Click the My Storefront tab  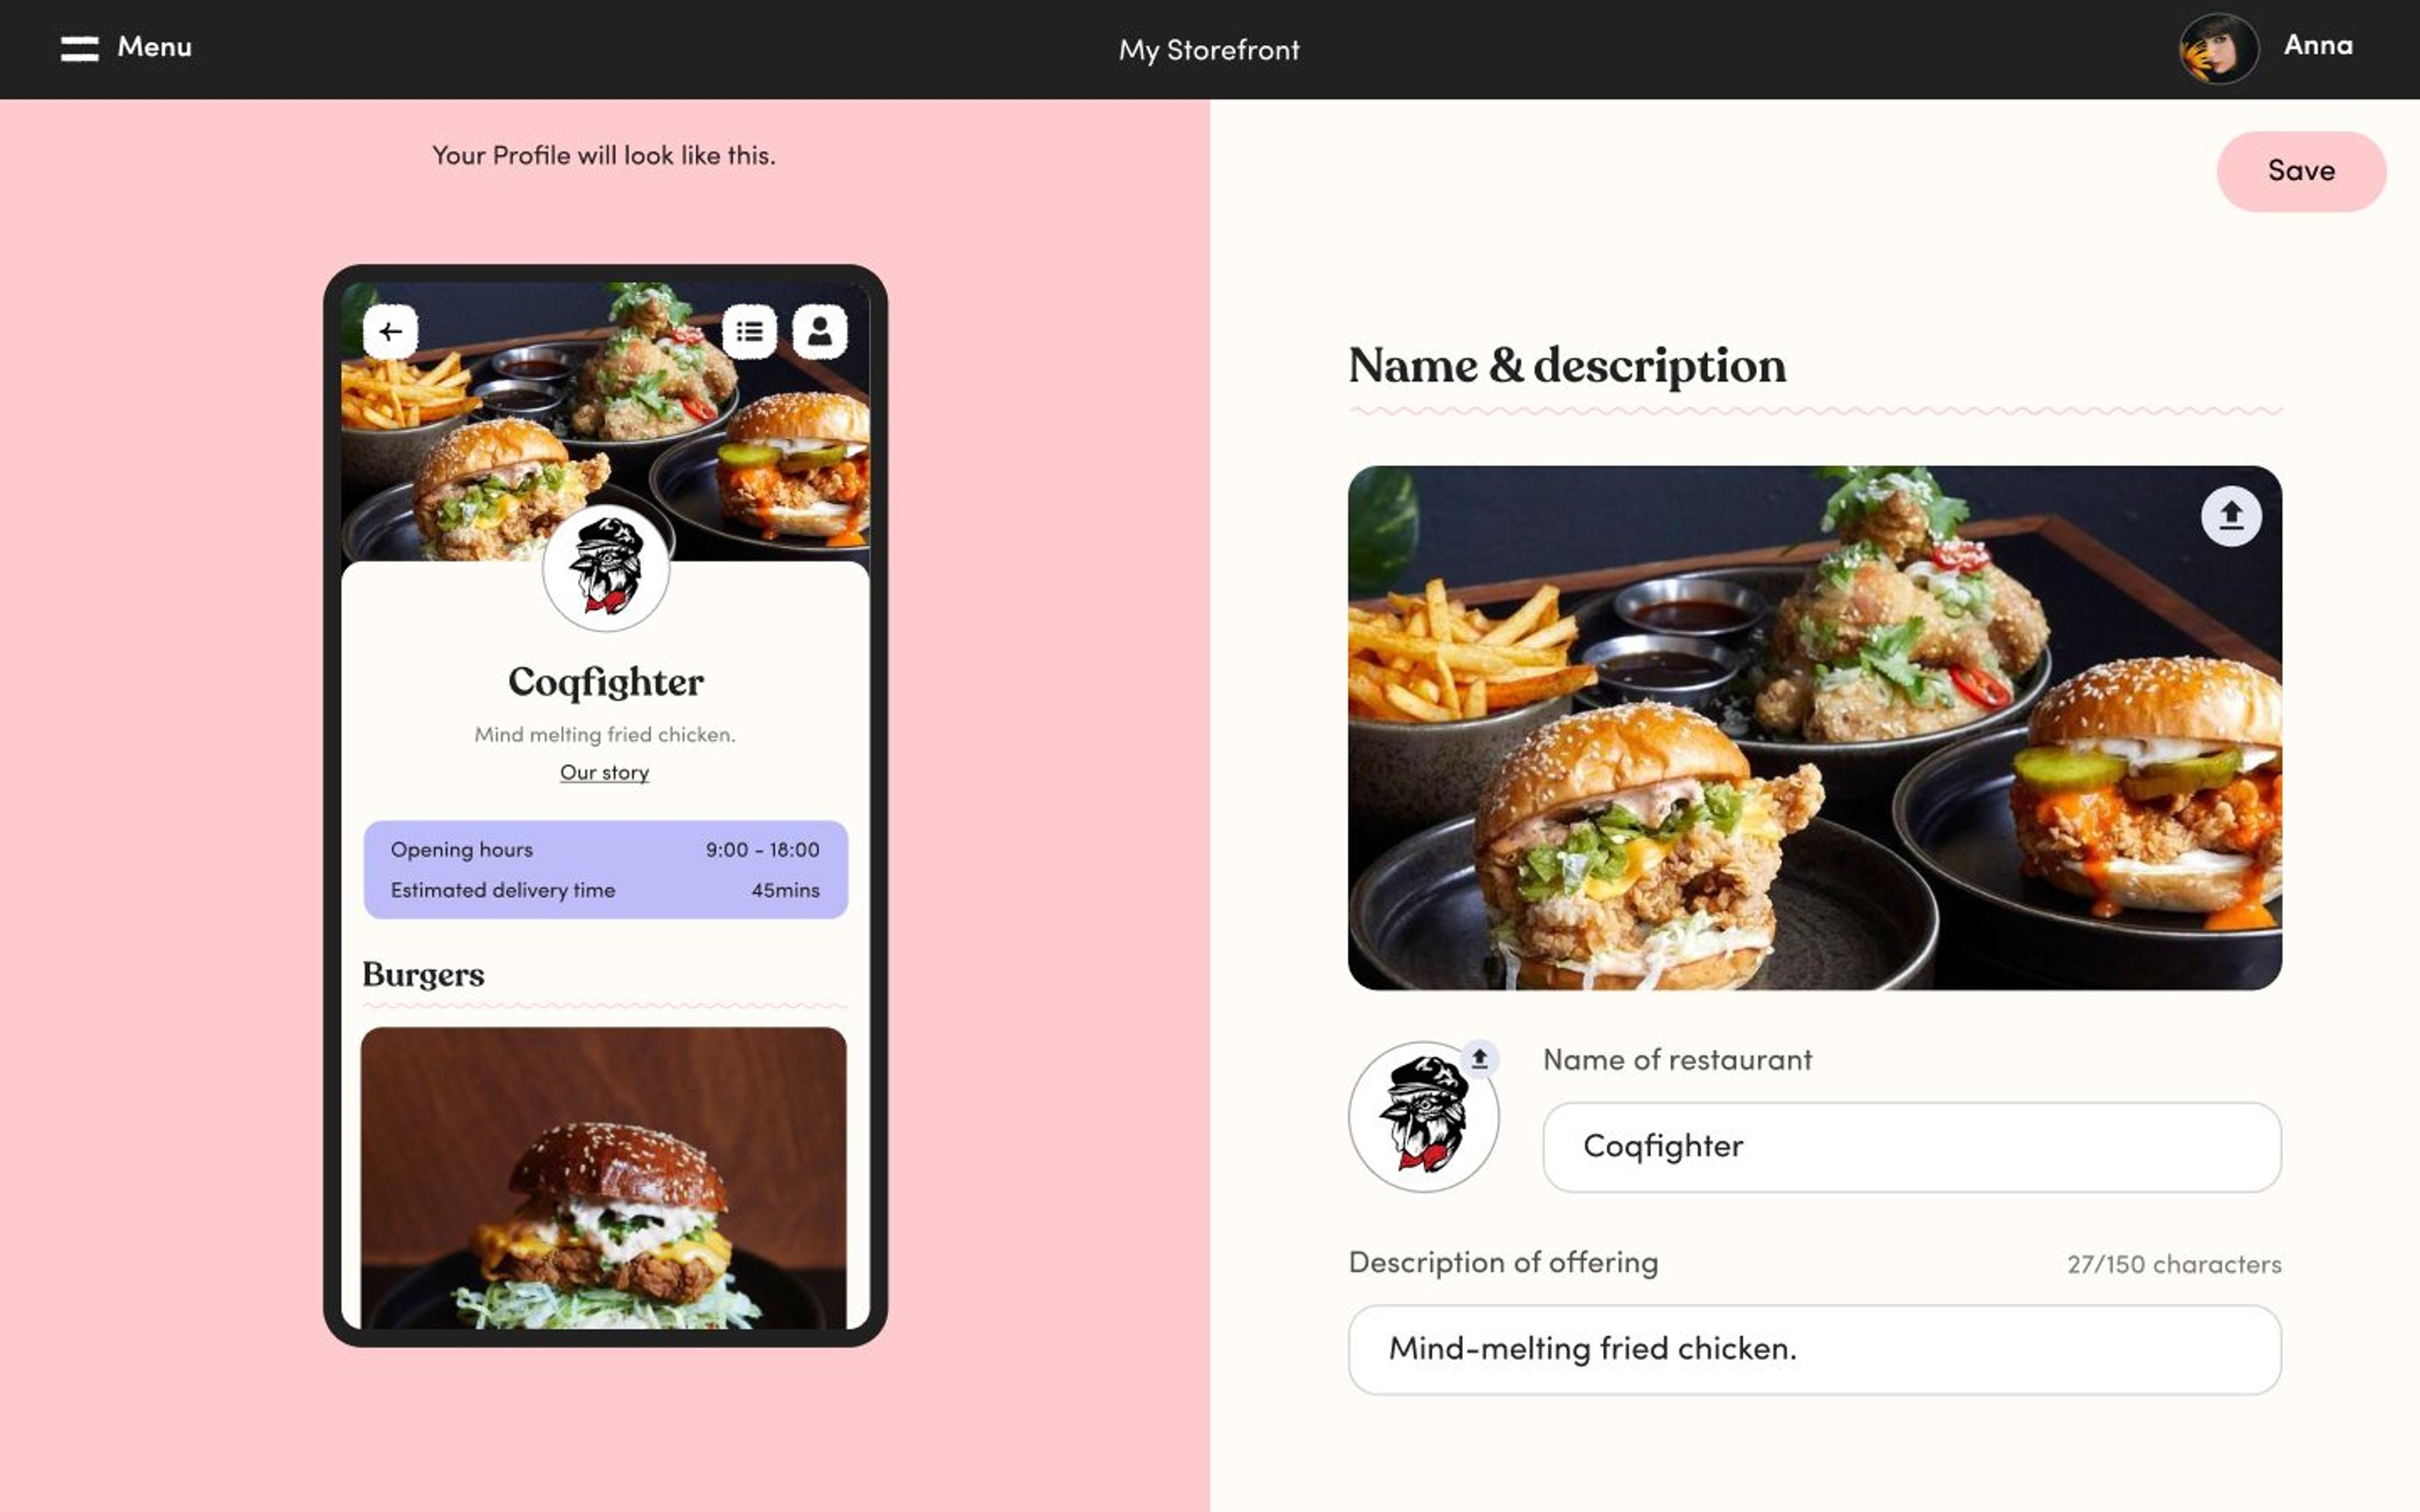tap(1209, 49)
